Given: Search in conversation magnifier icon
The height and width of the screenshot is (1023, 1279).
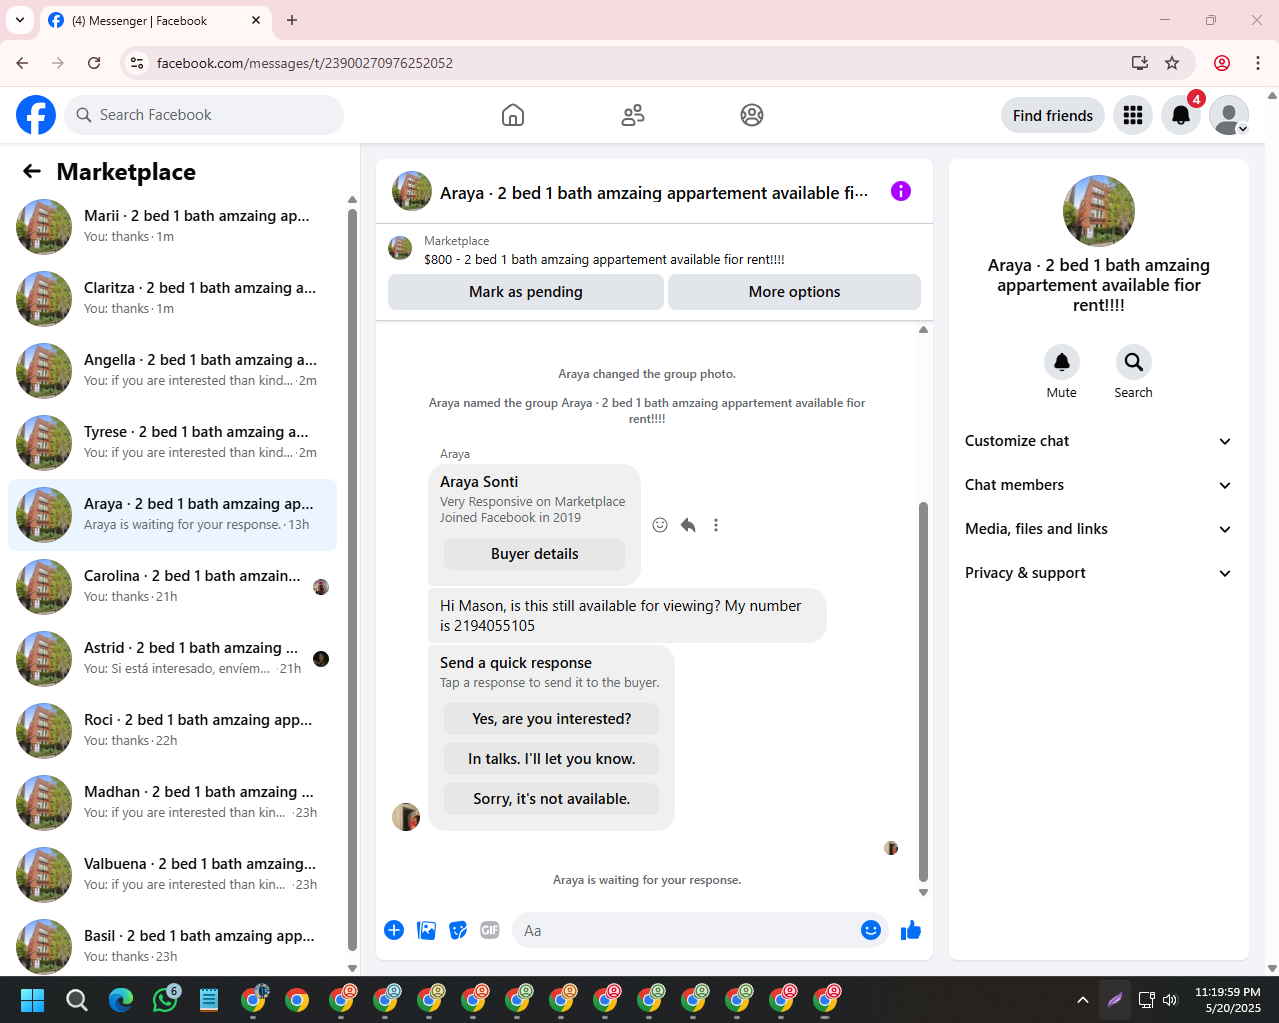Looking at the screenshot, I should click(1133, 362).
